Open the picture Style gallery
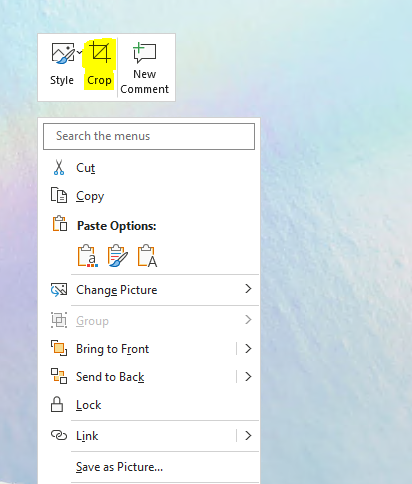The image size is (412, 484). tap(63, 64)
